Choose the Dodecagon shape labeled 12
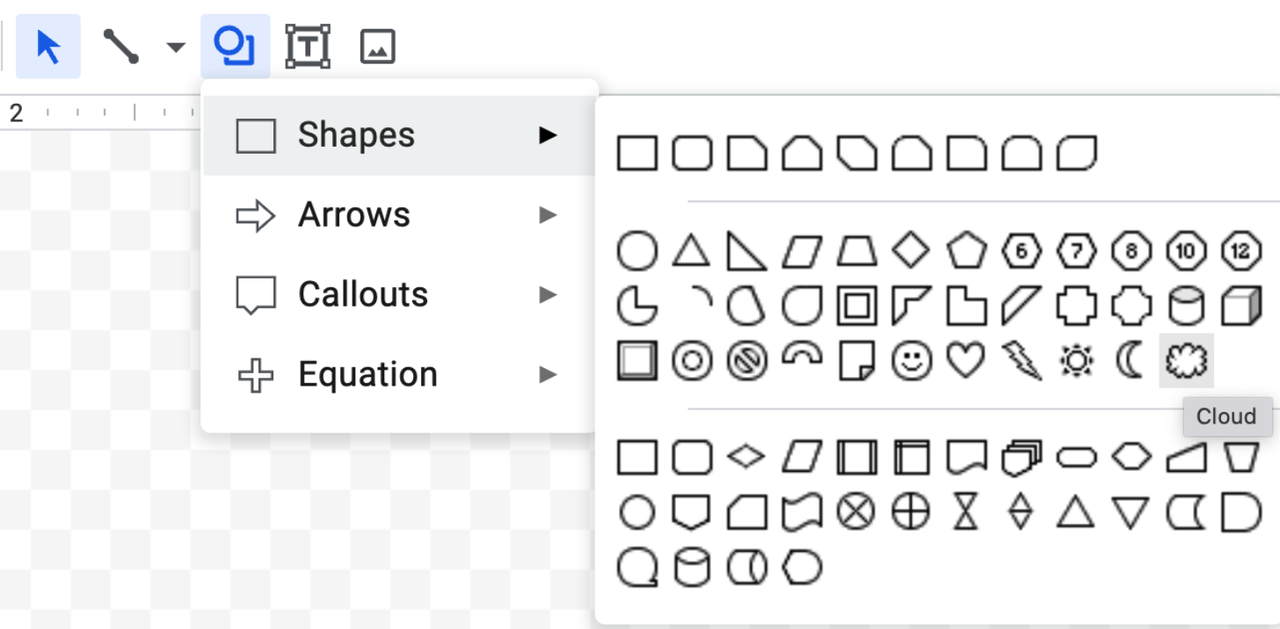 (1241, 251)
